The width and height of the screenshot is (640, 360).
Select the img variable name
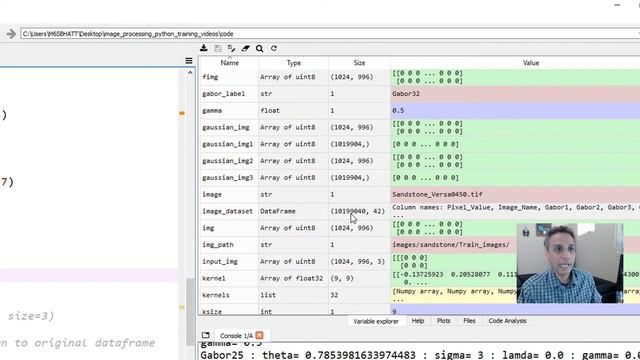coord(208,228)
